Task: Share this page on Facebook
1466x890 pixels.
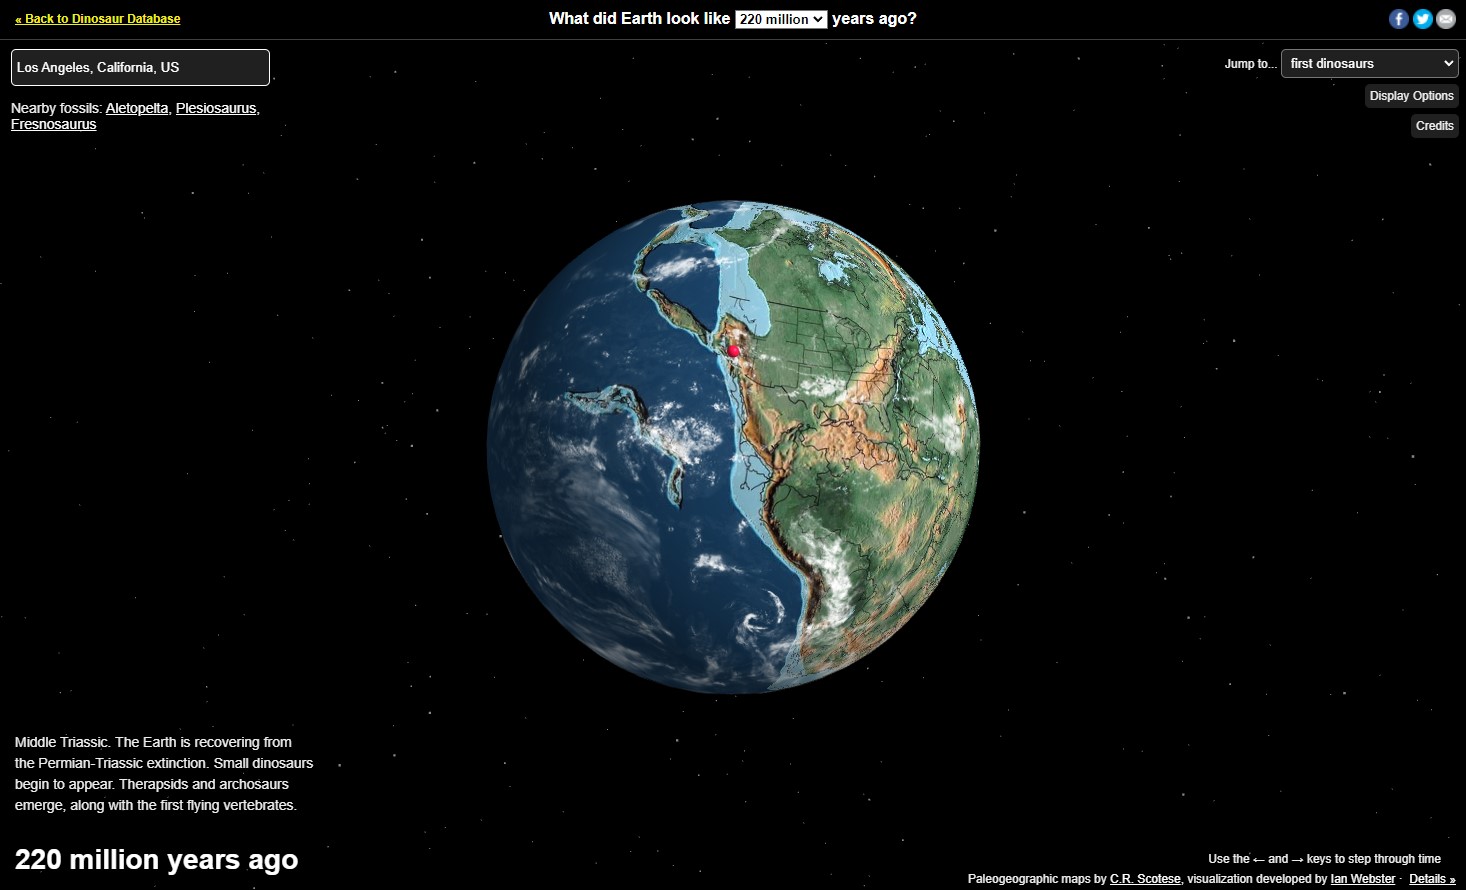Action: 1398,19
